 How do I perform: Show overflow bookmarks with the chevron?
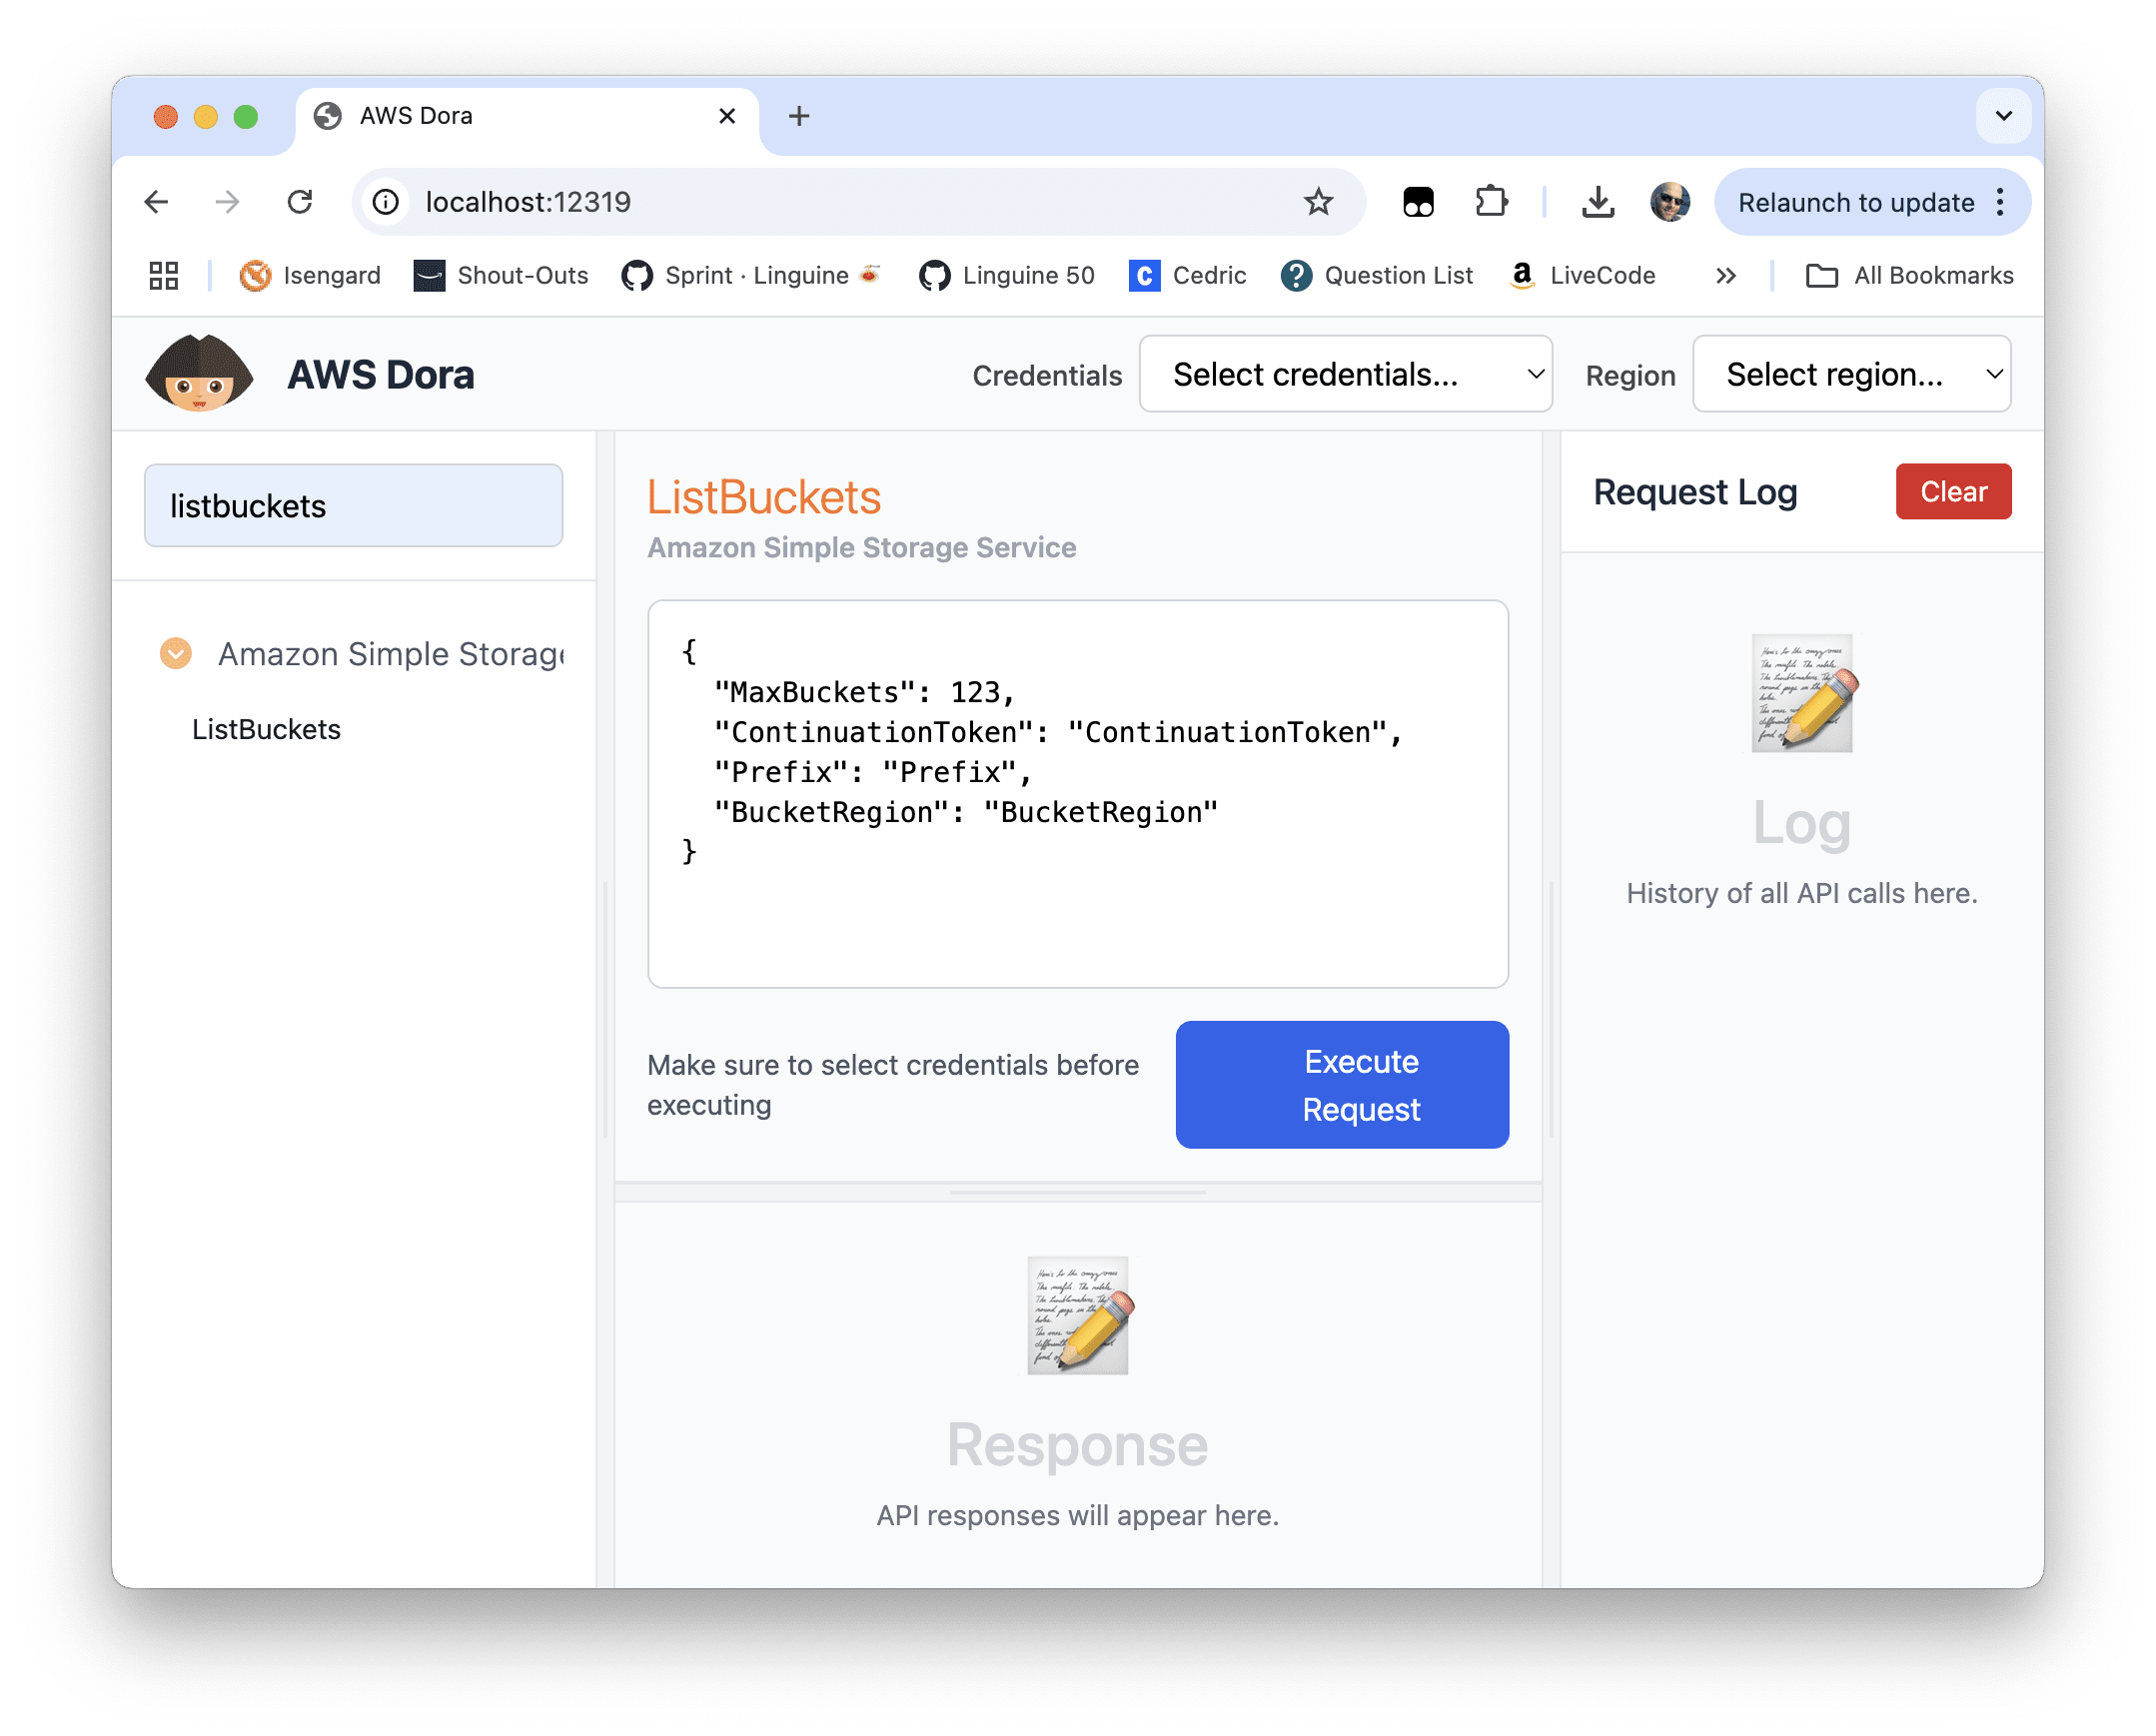1725,276
